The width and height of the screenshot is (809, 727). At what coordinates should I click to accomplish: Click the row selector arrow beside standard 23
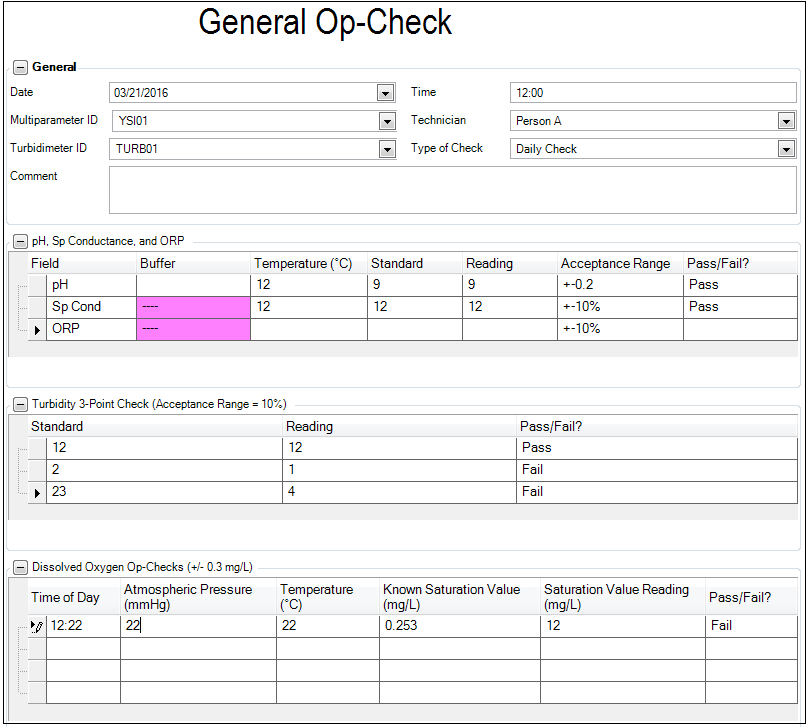[36, 491]
